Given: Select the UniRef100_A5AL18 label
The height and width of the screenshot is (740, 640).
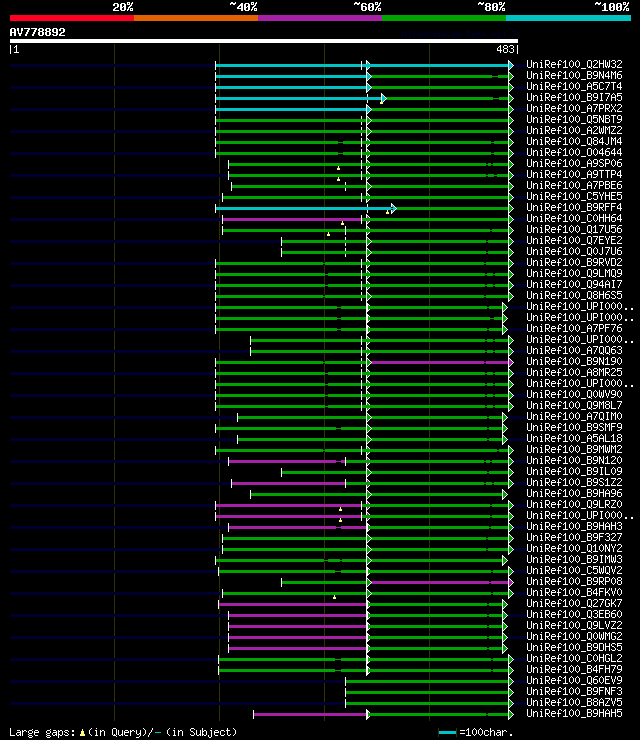Looking at the screenshot, I should [x=574, y=438].
